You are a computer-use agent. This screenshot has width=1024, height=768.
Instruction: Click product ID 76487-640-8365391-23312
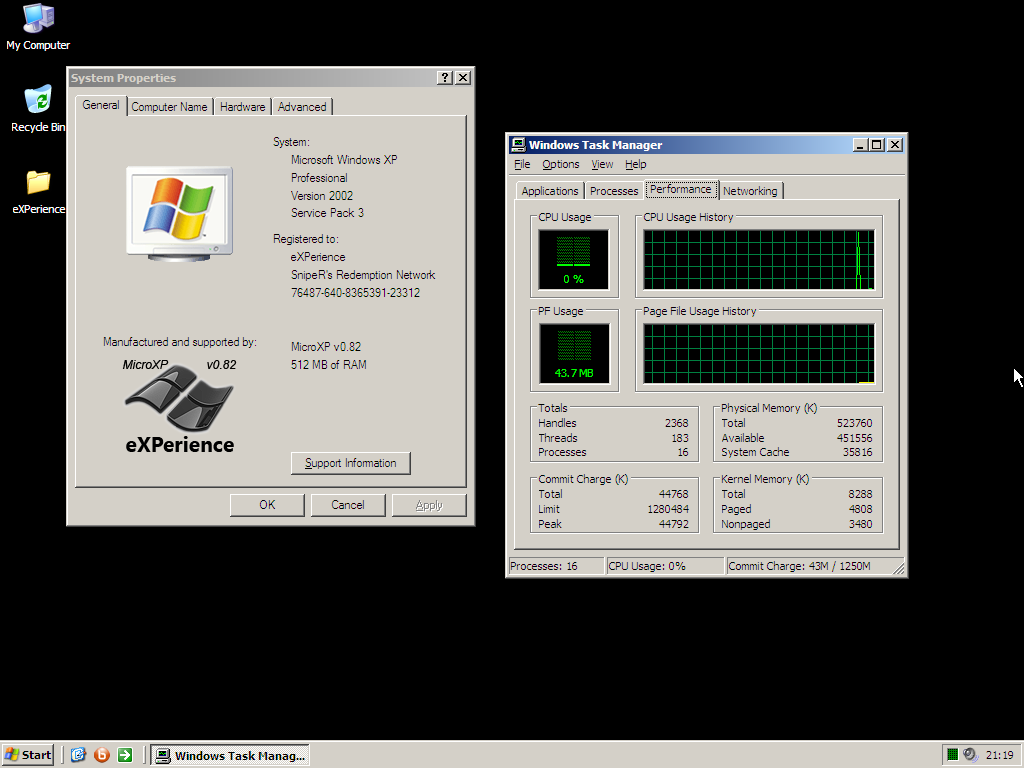355,293
